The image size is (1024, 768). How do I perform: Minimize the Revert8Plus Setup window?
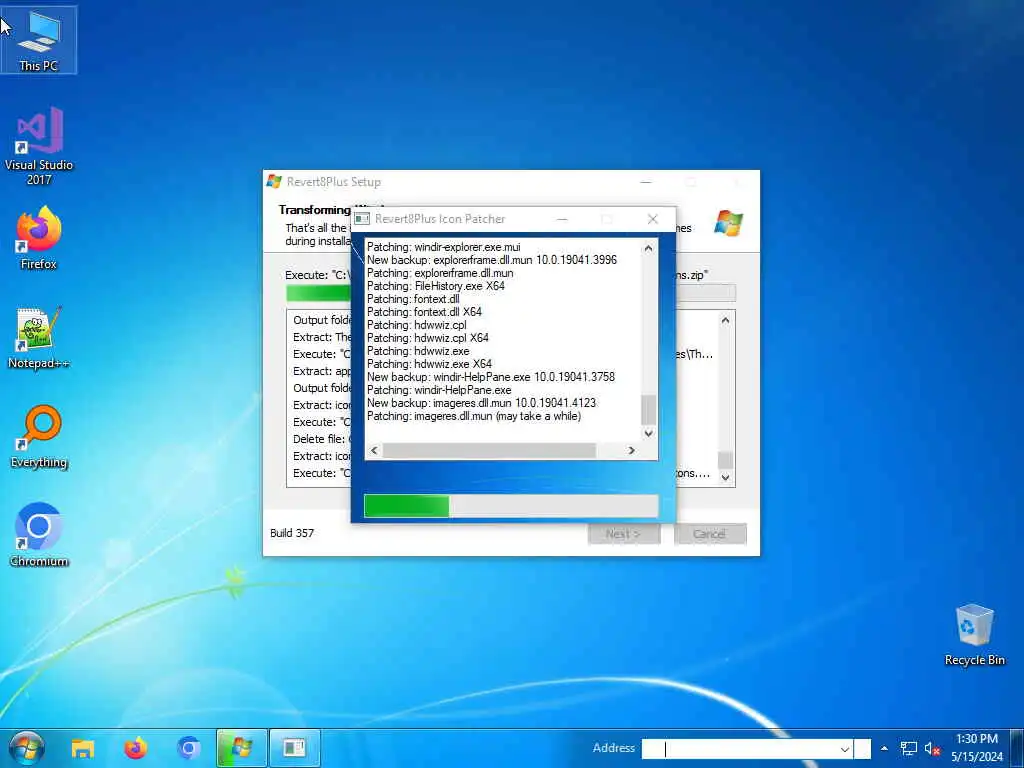[x=646, y=182]
